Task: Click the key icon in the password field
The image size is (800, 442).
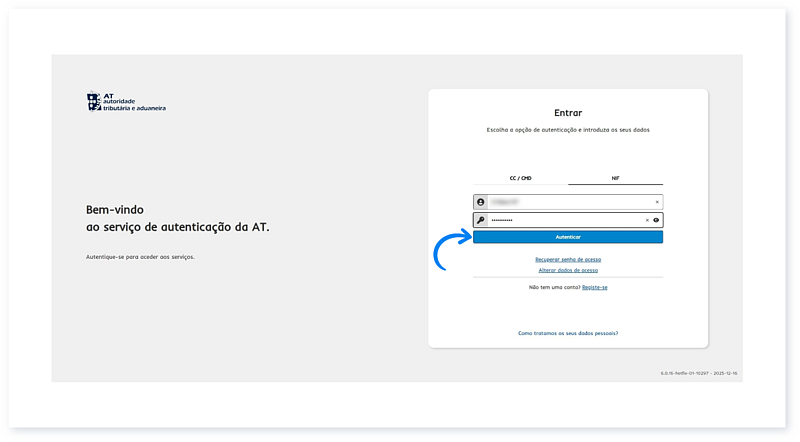Action: pos(480,220)
